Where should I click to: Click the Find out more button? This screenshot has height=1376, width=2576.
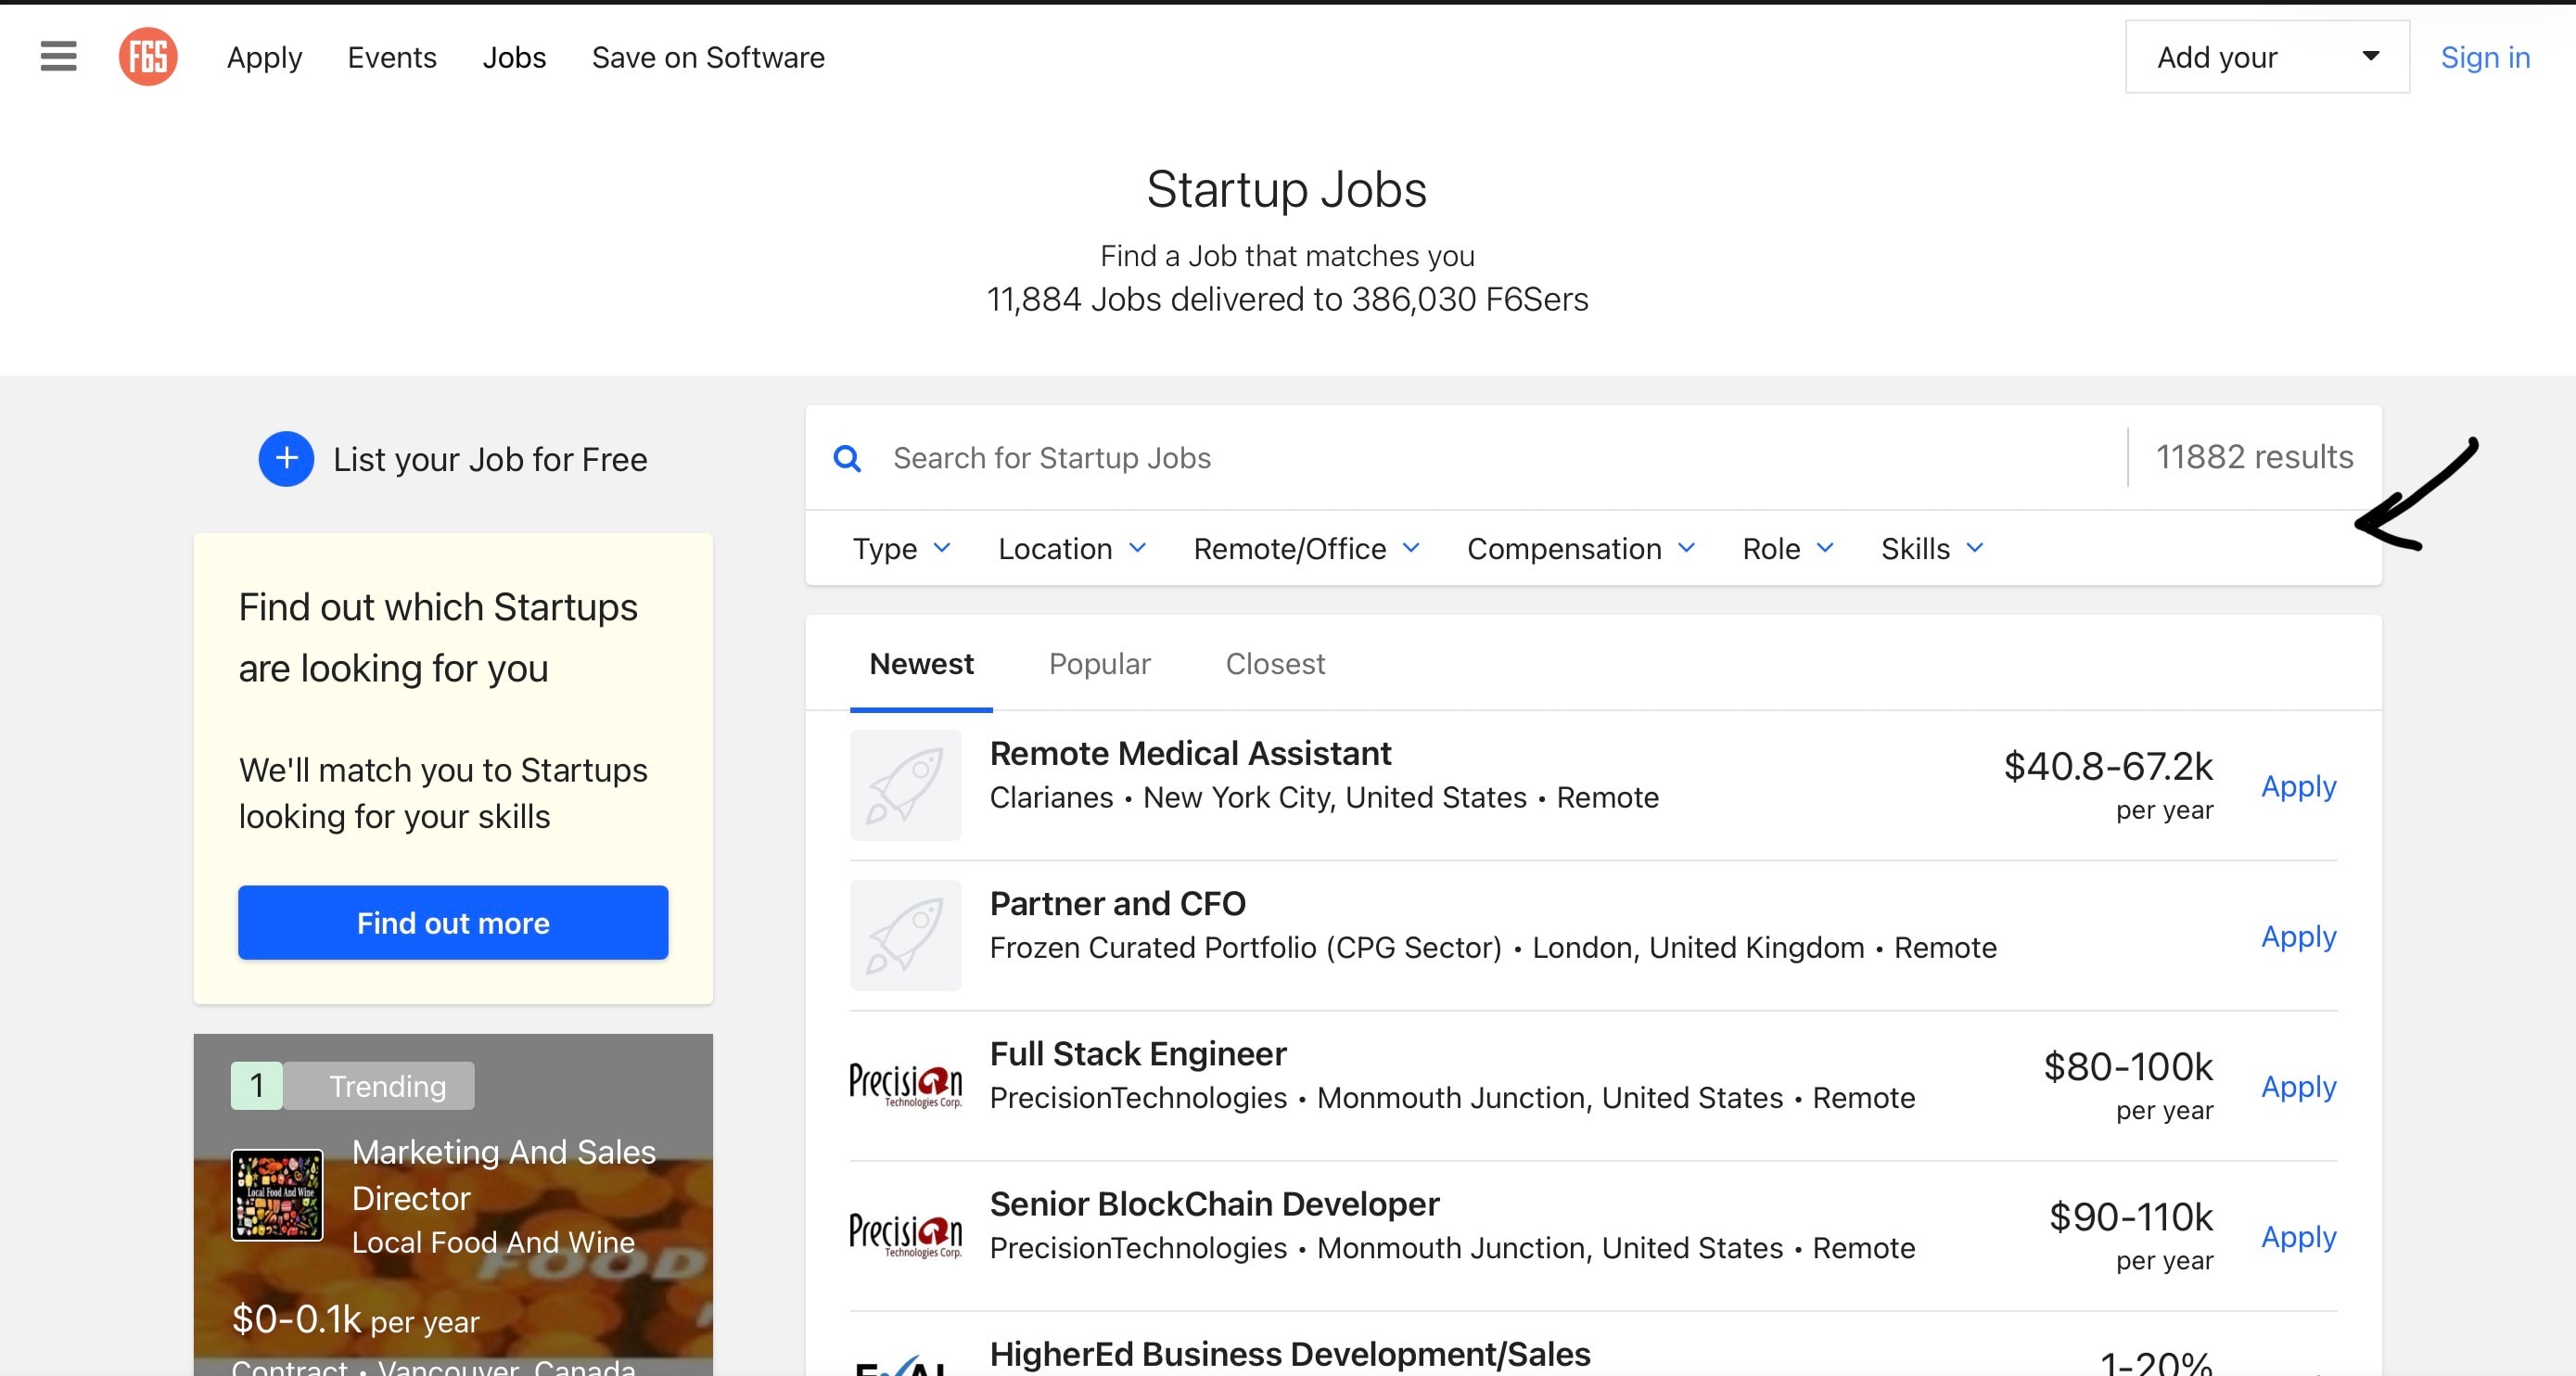coord(453,922)
